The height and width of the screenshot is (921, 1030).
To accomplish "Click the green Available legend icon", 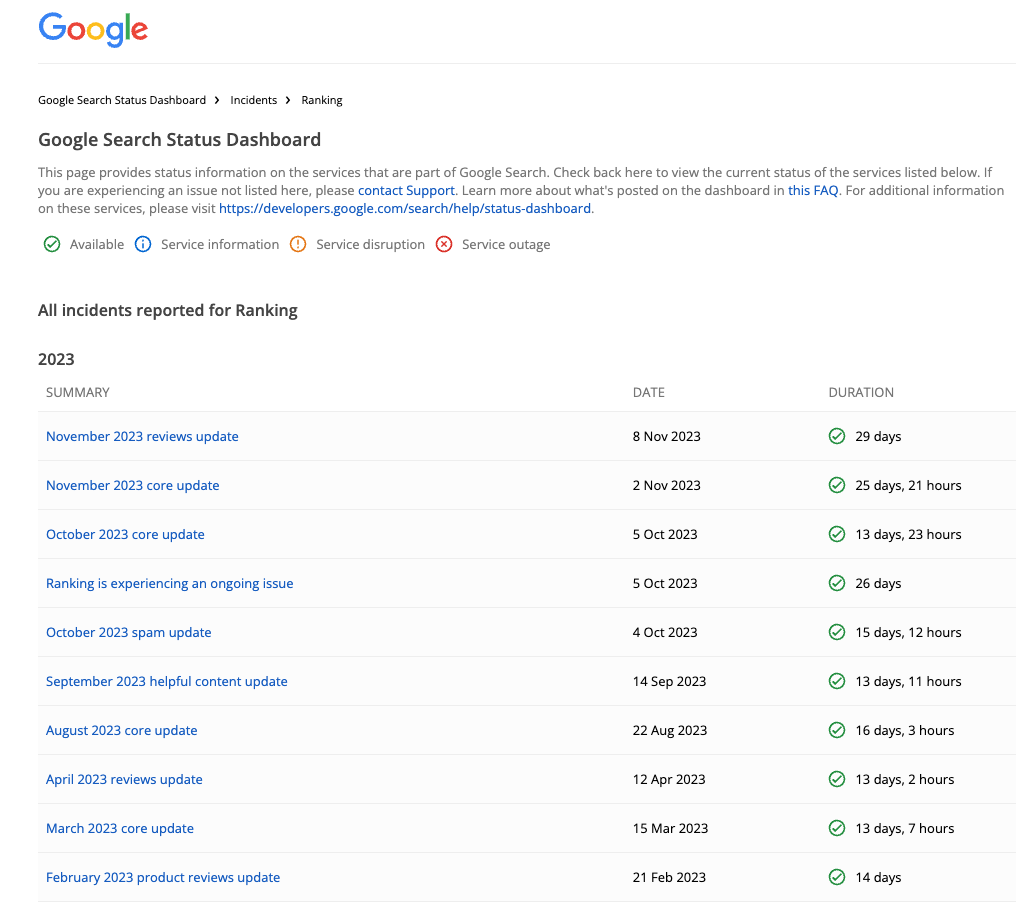I will click(52, 244).
